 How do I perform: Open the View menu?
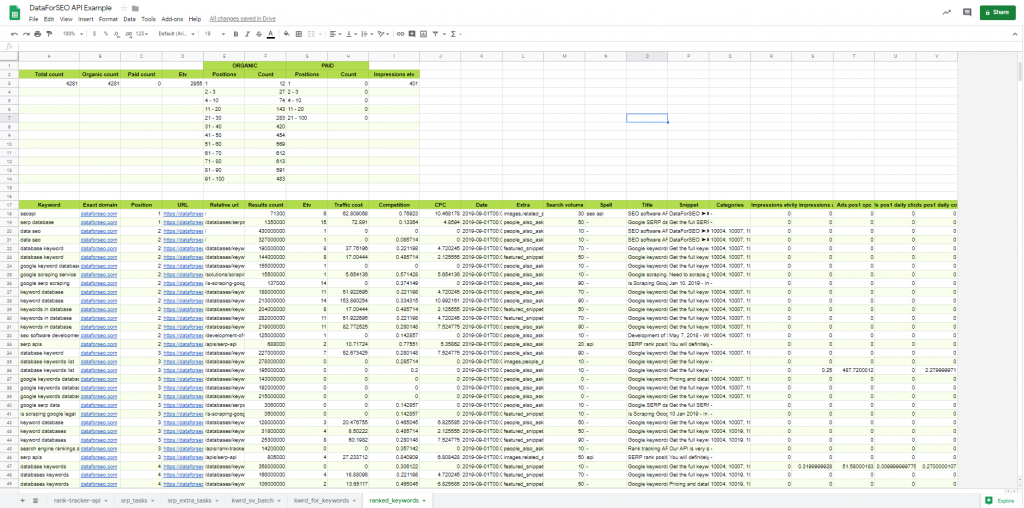click(66, 19)
